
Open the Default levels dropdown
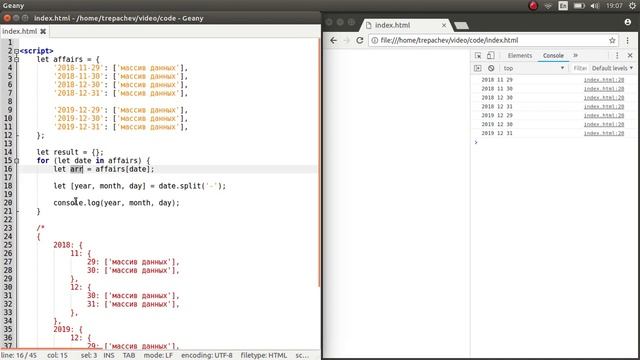(x=612, y=68)
